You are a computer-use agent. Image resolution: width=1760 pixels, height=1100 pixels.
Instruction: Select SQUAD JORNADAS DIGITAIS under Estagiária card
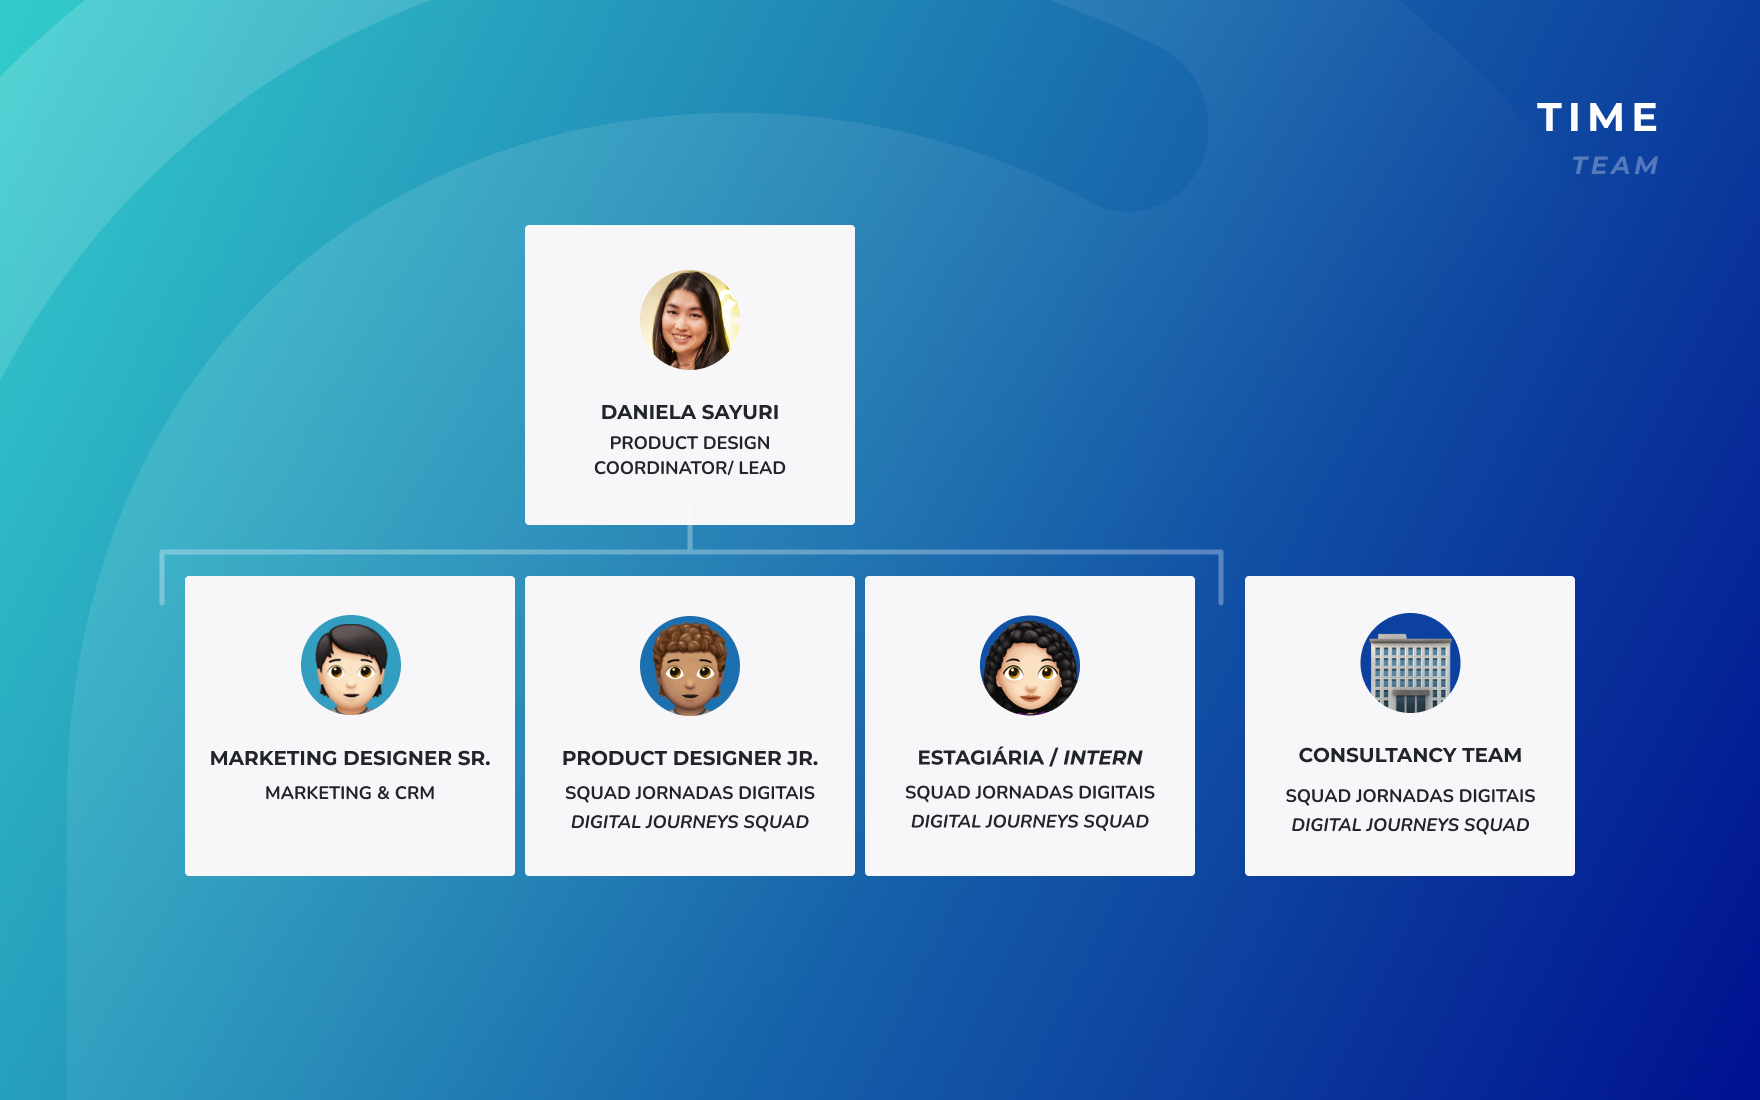pos(1030,792)
